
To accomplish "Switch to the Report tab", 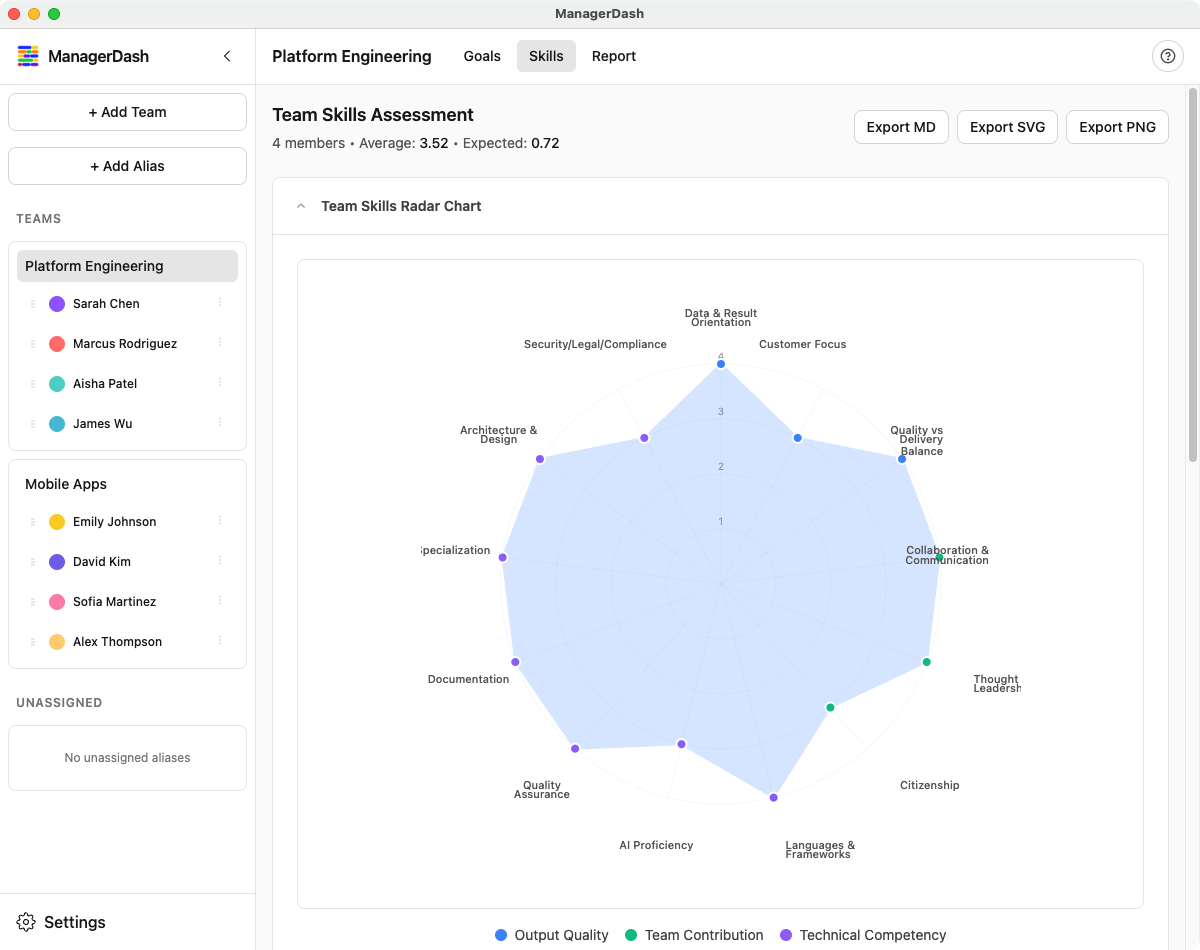I will tap(614, 56).
